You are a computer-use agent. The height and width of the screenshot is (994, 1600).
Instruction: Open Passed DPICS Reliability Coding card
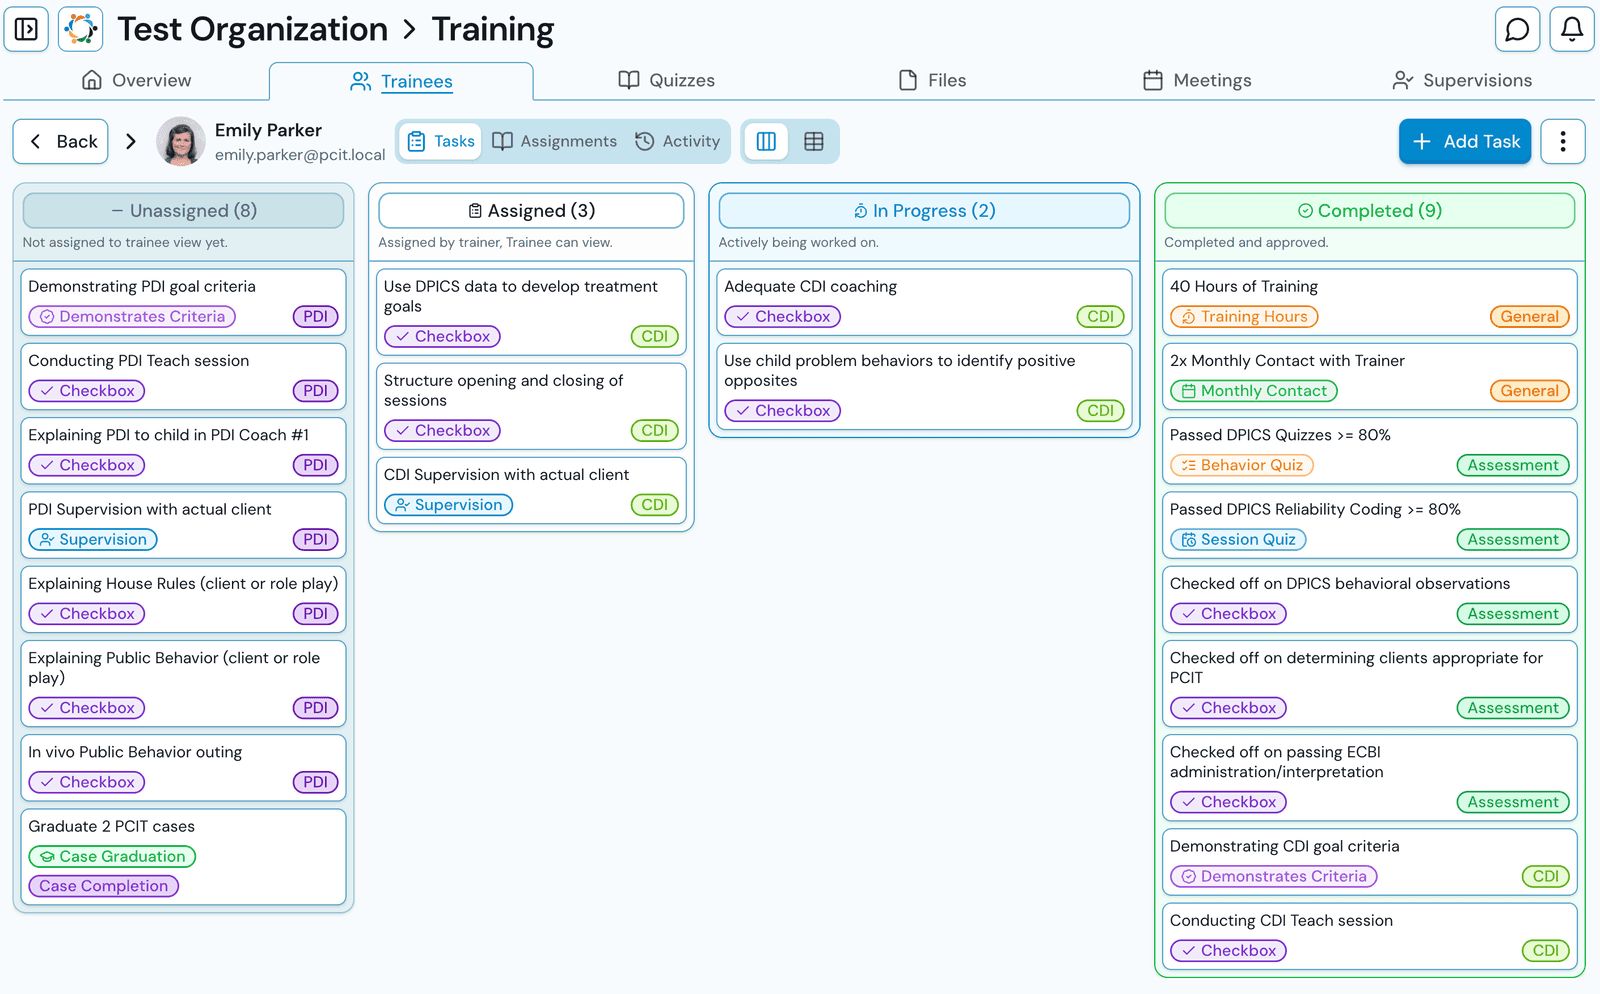pyautogui.click(x=1369, y=524)
